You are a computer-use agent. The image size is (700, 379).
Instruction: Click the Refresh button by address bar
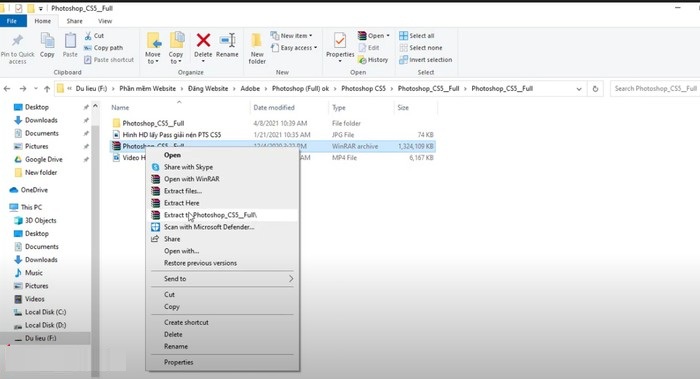595,89
